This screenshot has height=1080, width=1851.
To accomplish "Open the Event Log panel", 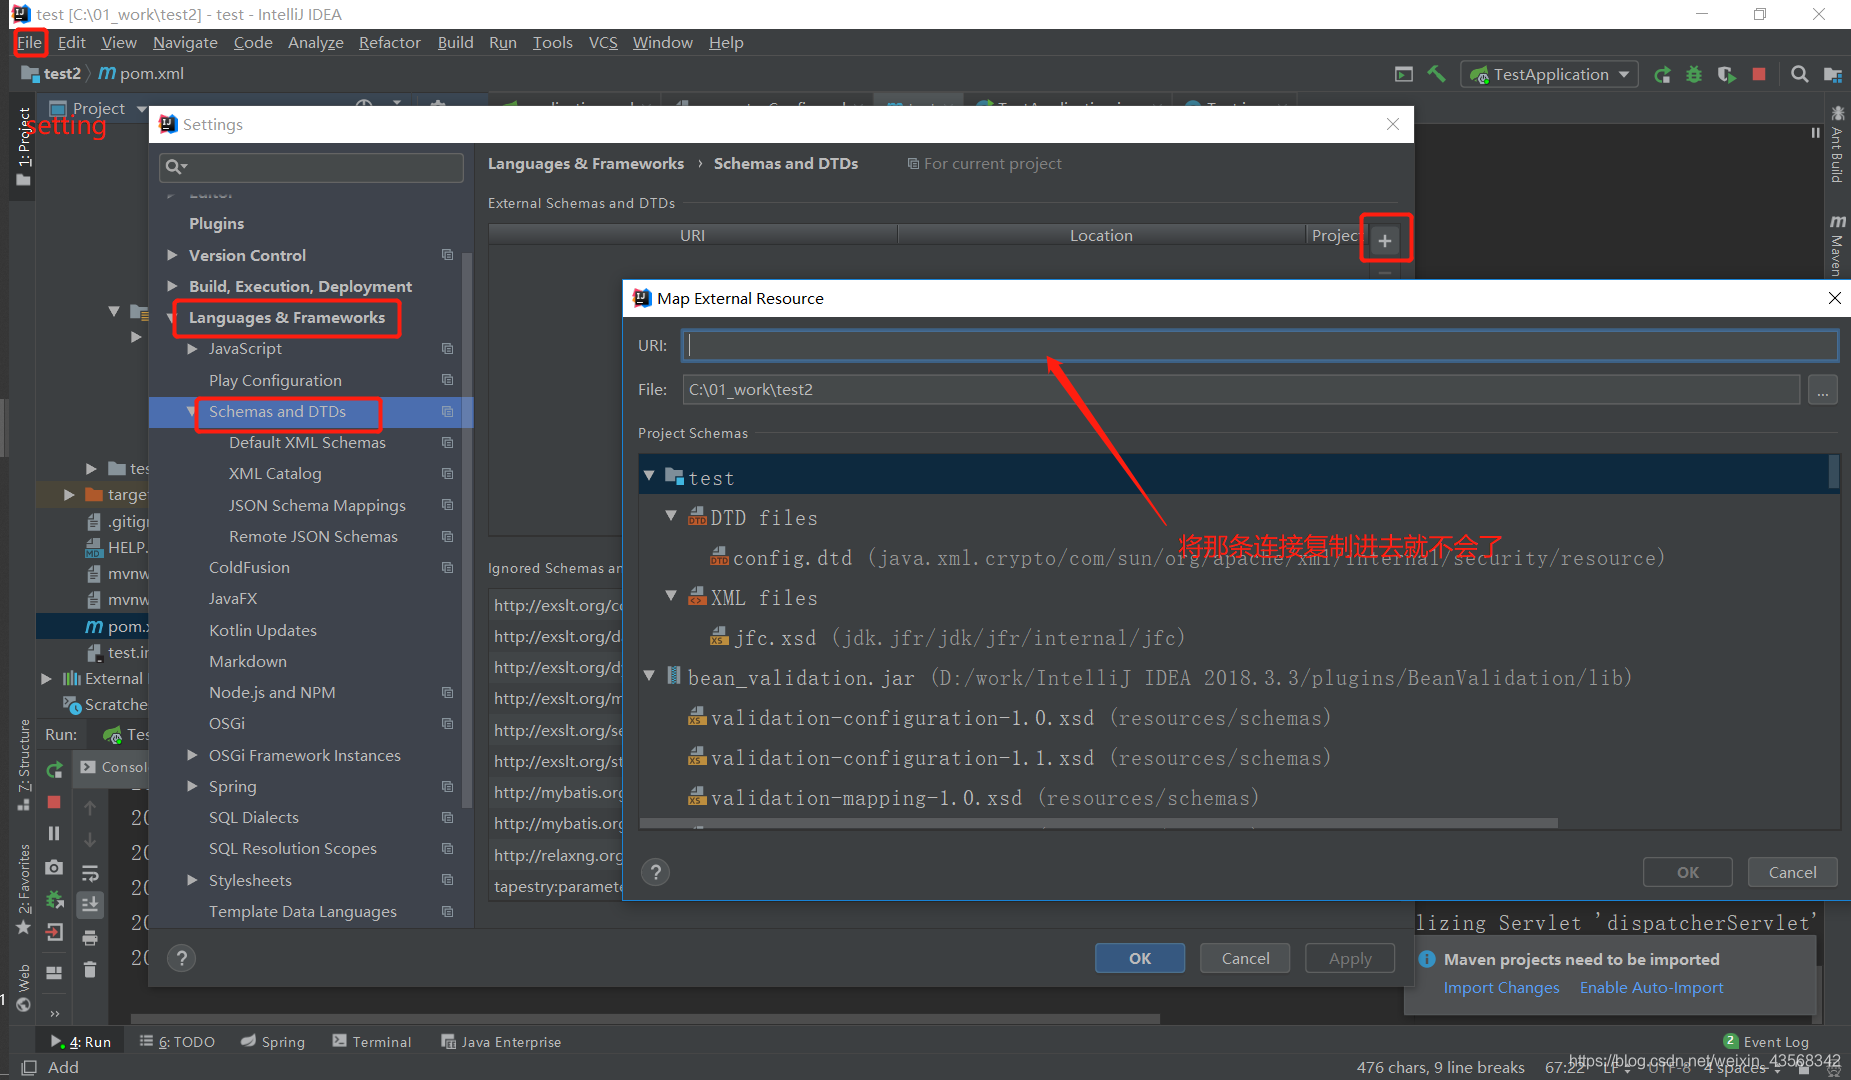I will click(x=1766, y=1041).
